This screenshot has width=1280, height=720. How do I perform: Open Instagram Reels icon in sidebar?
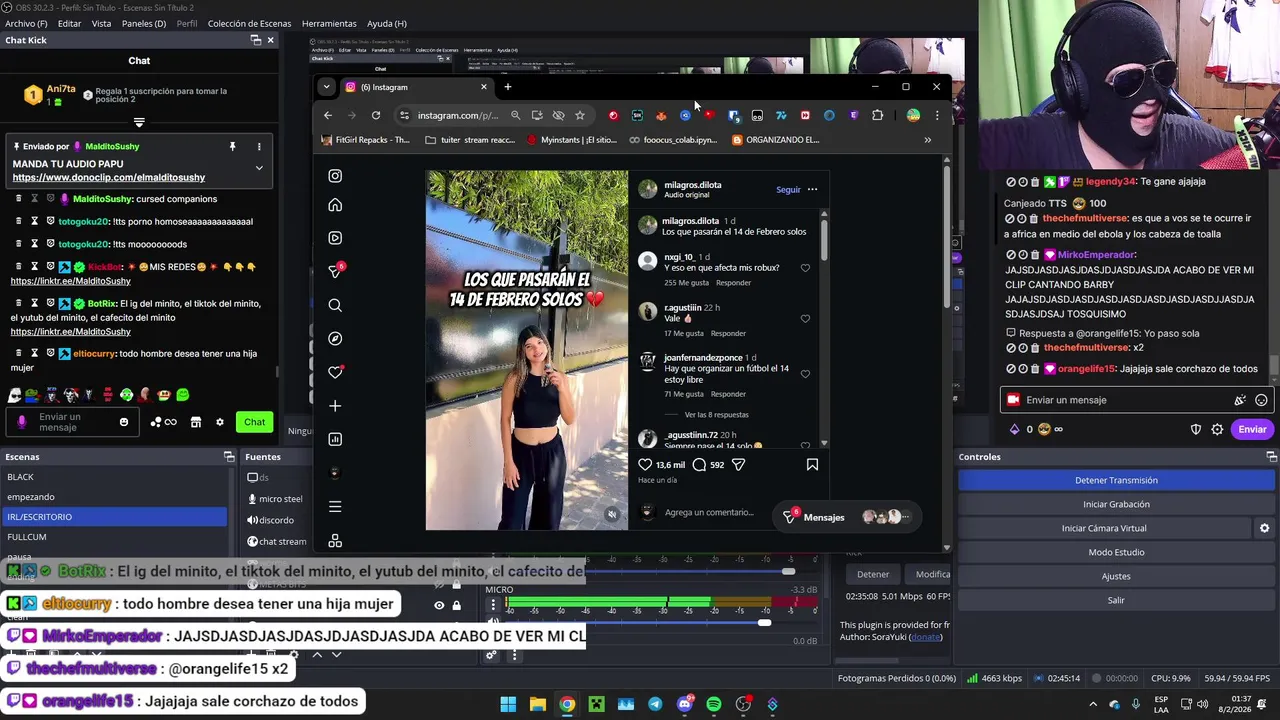(x=335, y=238)
